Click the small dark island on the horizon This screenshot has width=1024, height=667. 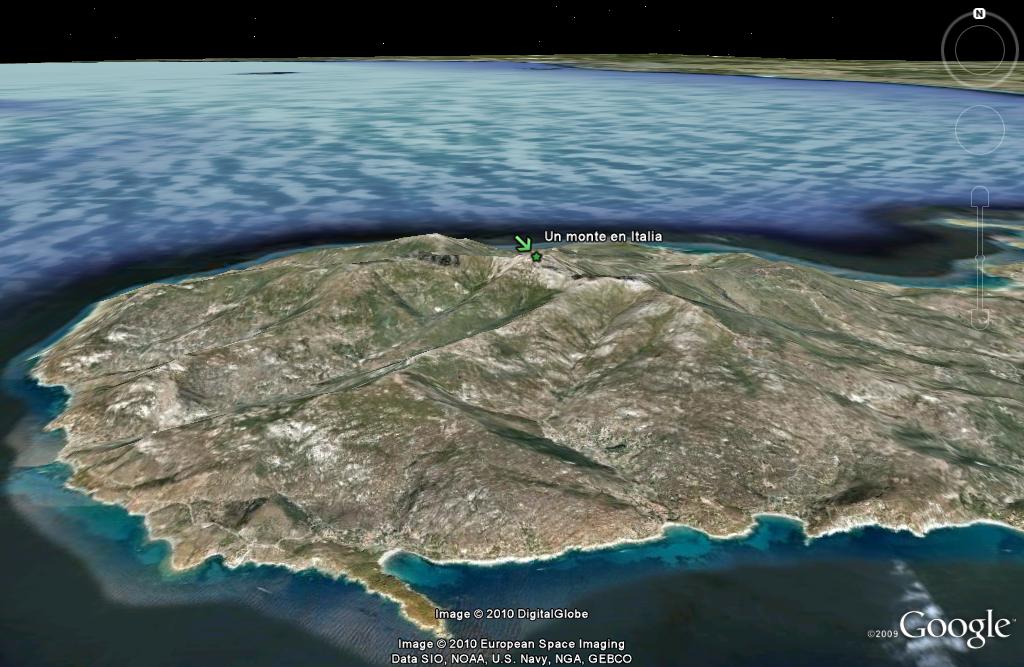click(x=266, y=73)
